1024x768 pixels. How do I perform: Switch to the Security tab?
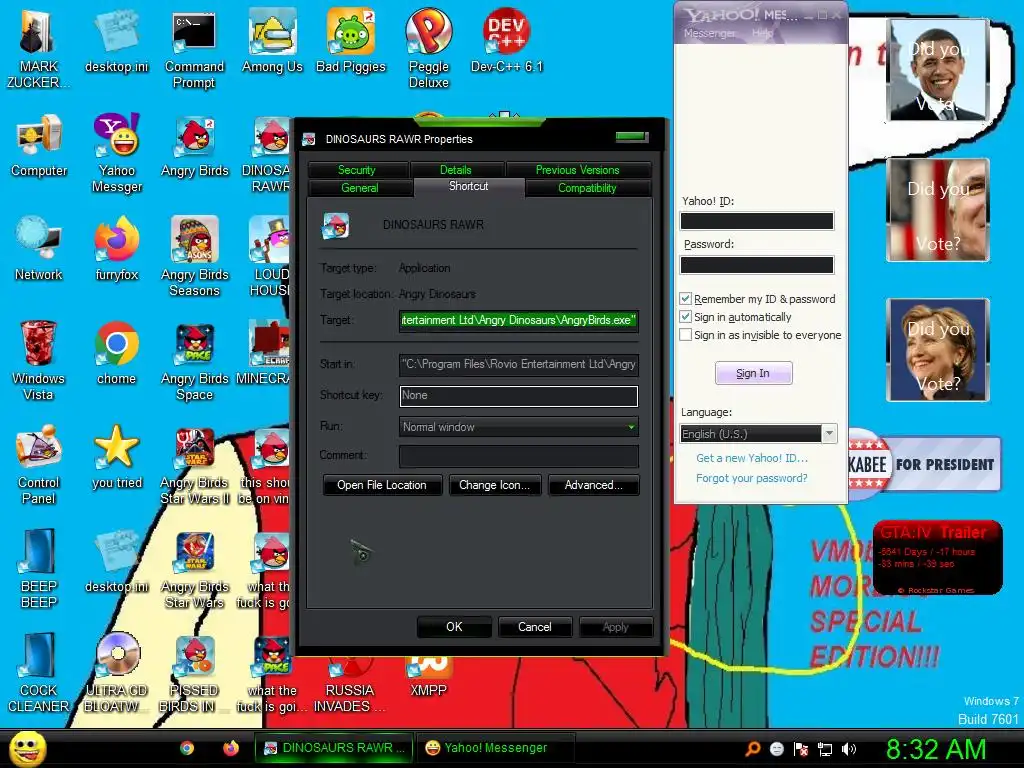coord(357,170)
